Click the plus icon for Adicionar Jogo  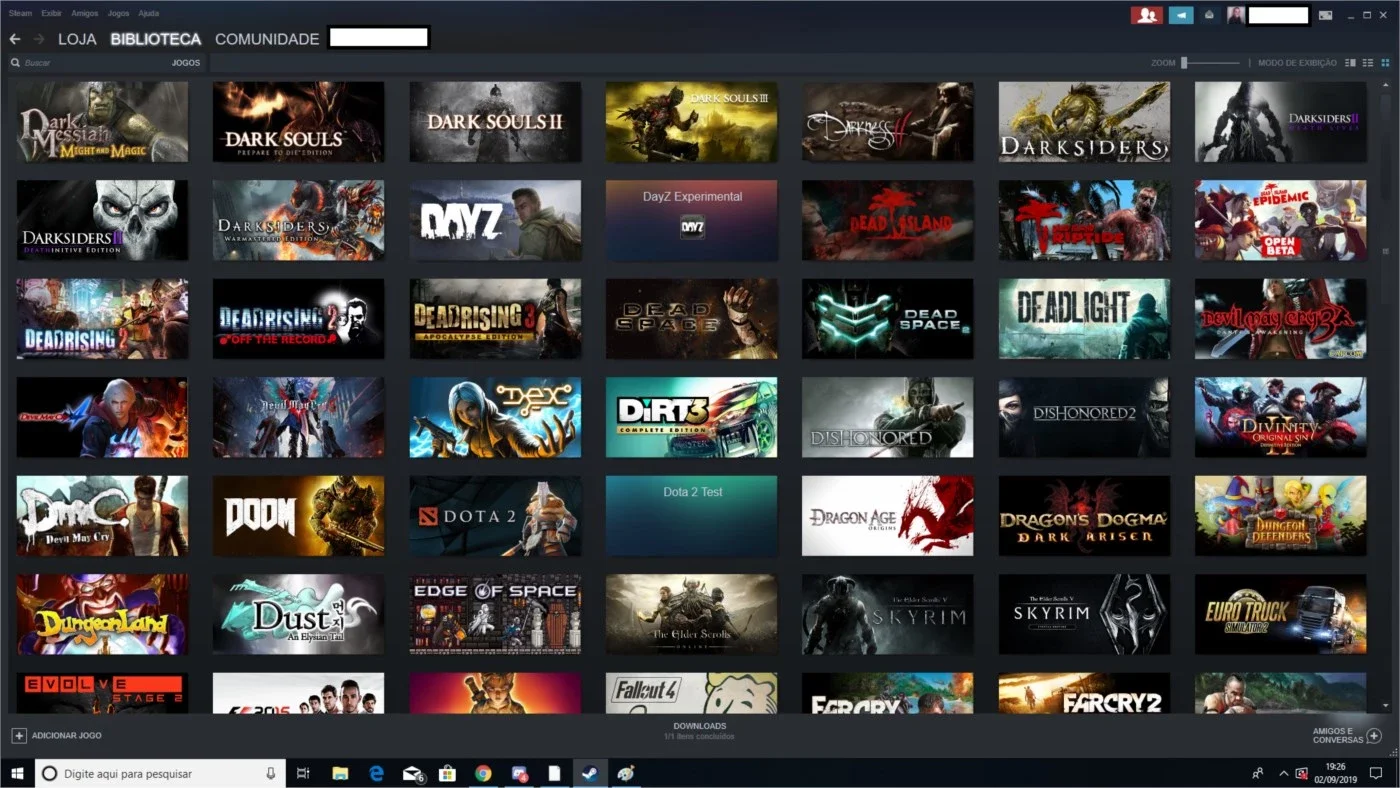[x=18, y=735]
